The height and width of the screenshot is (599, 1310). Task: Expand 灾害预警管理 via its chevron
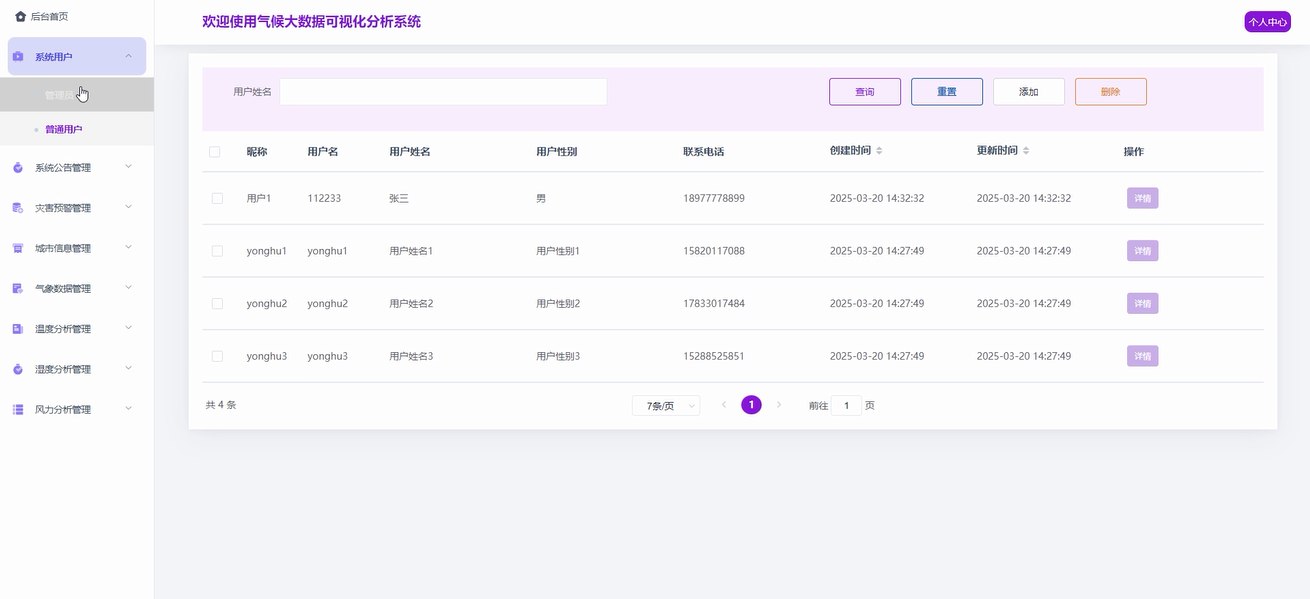tap(128, 207)
